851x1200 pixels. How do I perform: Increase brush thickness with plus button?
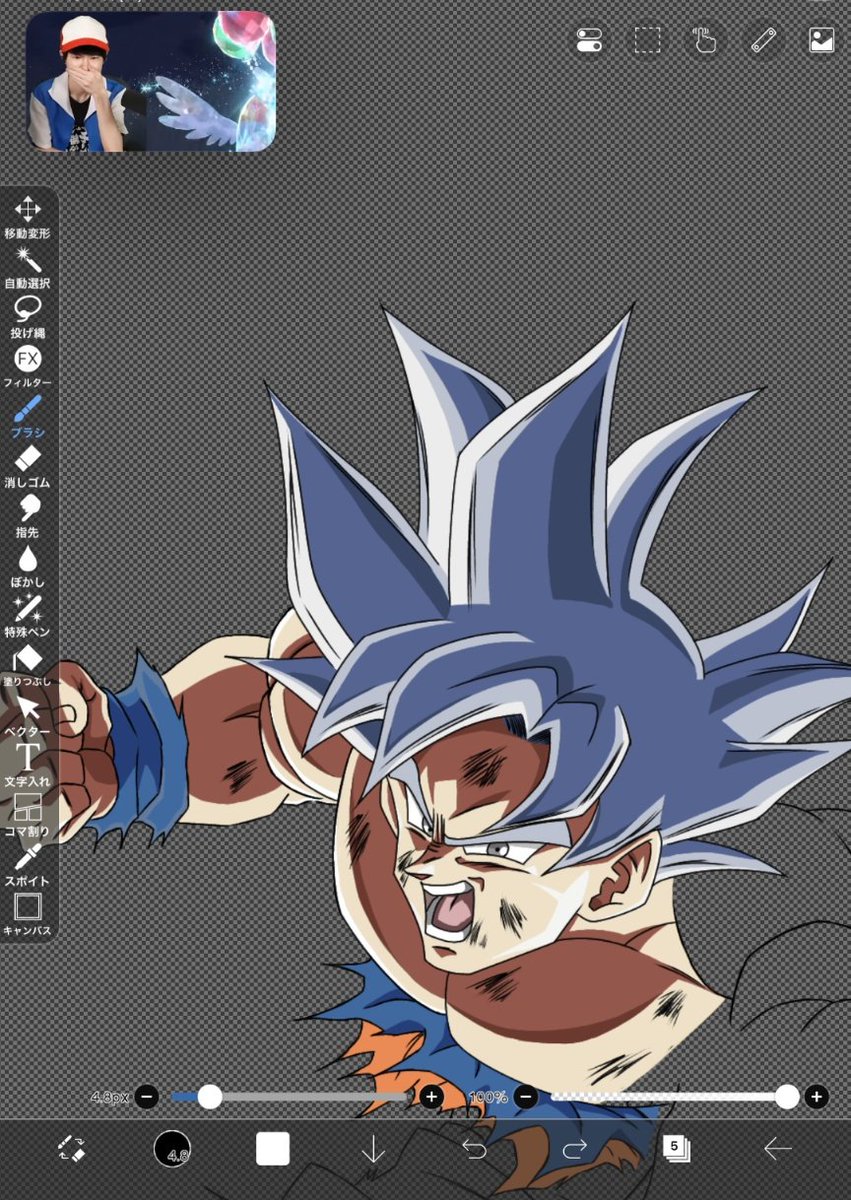(432, 1097)
